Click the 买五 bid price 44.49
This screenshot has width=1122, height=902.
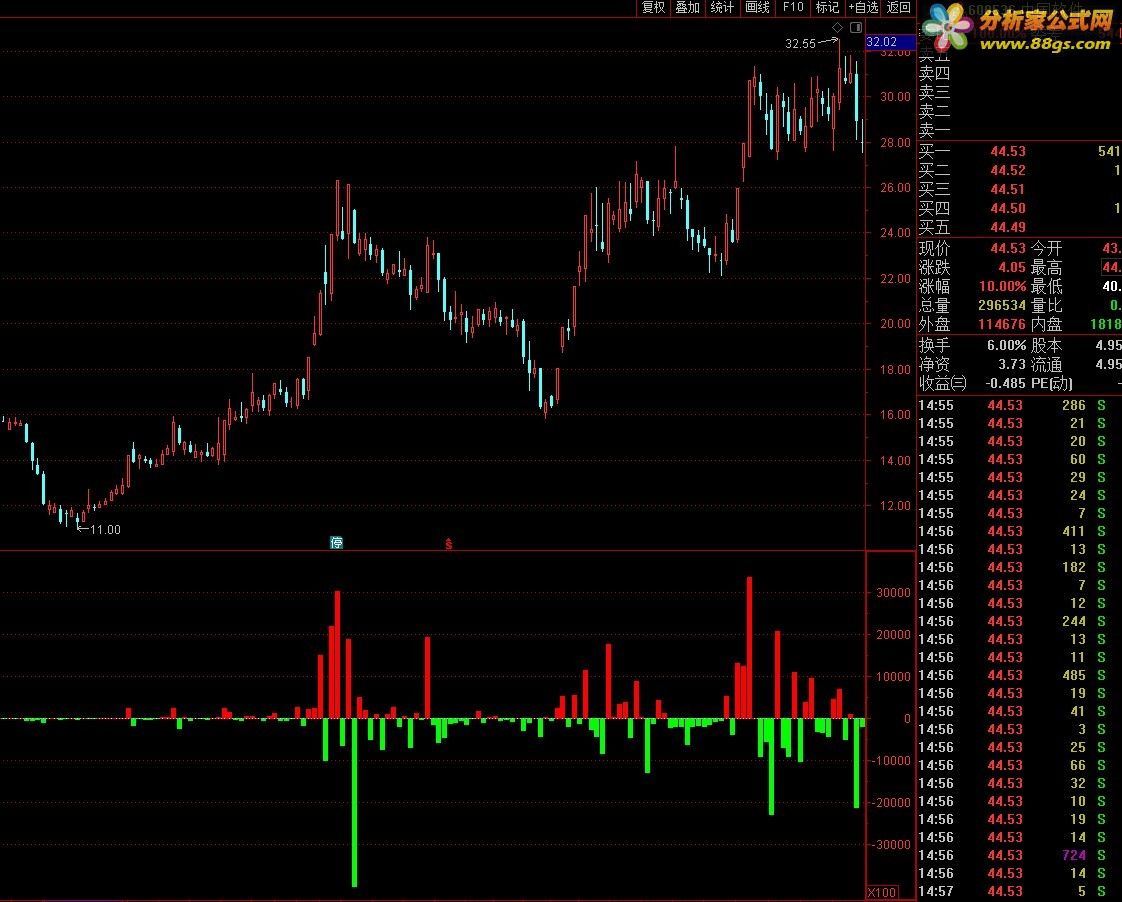(1008, 227)
